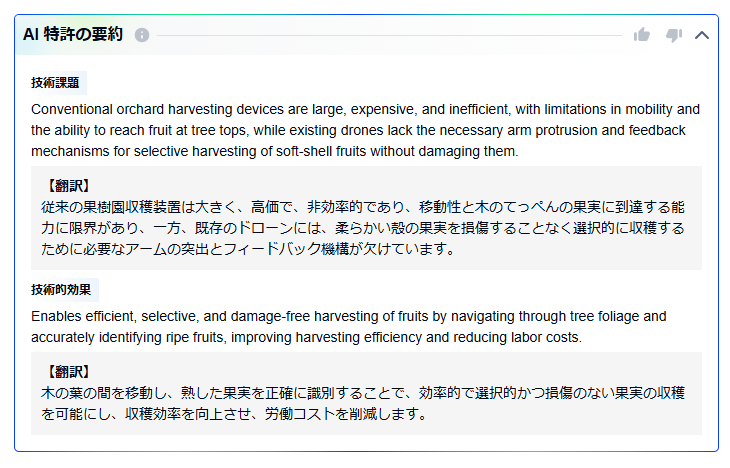The width and height of the screenshot is (730, 468).
Task: Click the line starting "the ability to reach fruit"
Action: coord(357,130)
